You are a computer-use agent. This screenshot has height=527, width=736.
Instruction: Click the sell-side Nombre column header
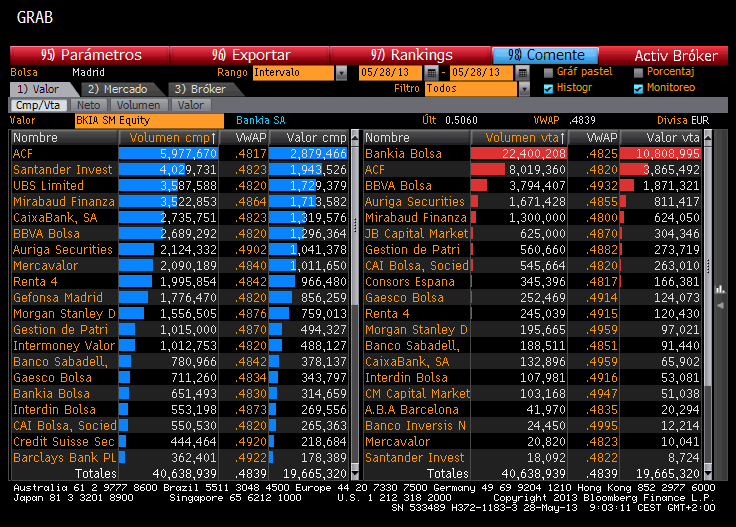coord(417,138)
